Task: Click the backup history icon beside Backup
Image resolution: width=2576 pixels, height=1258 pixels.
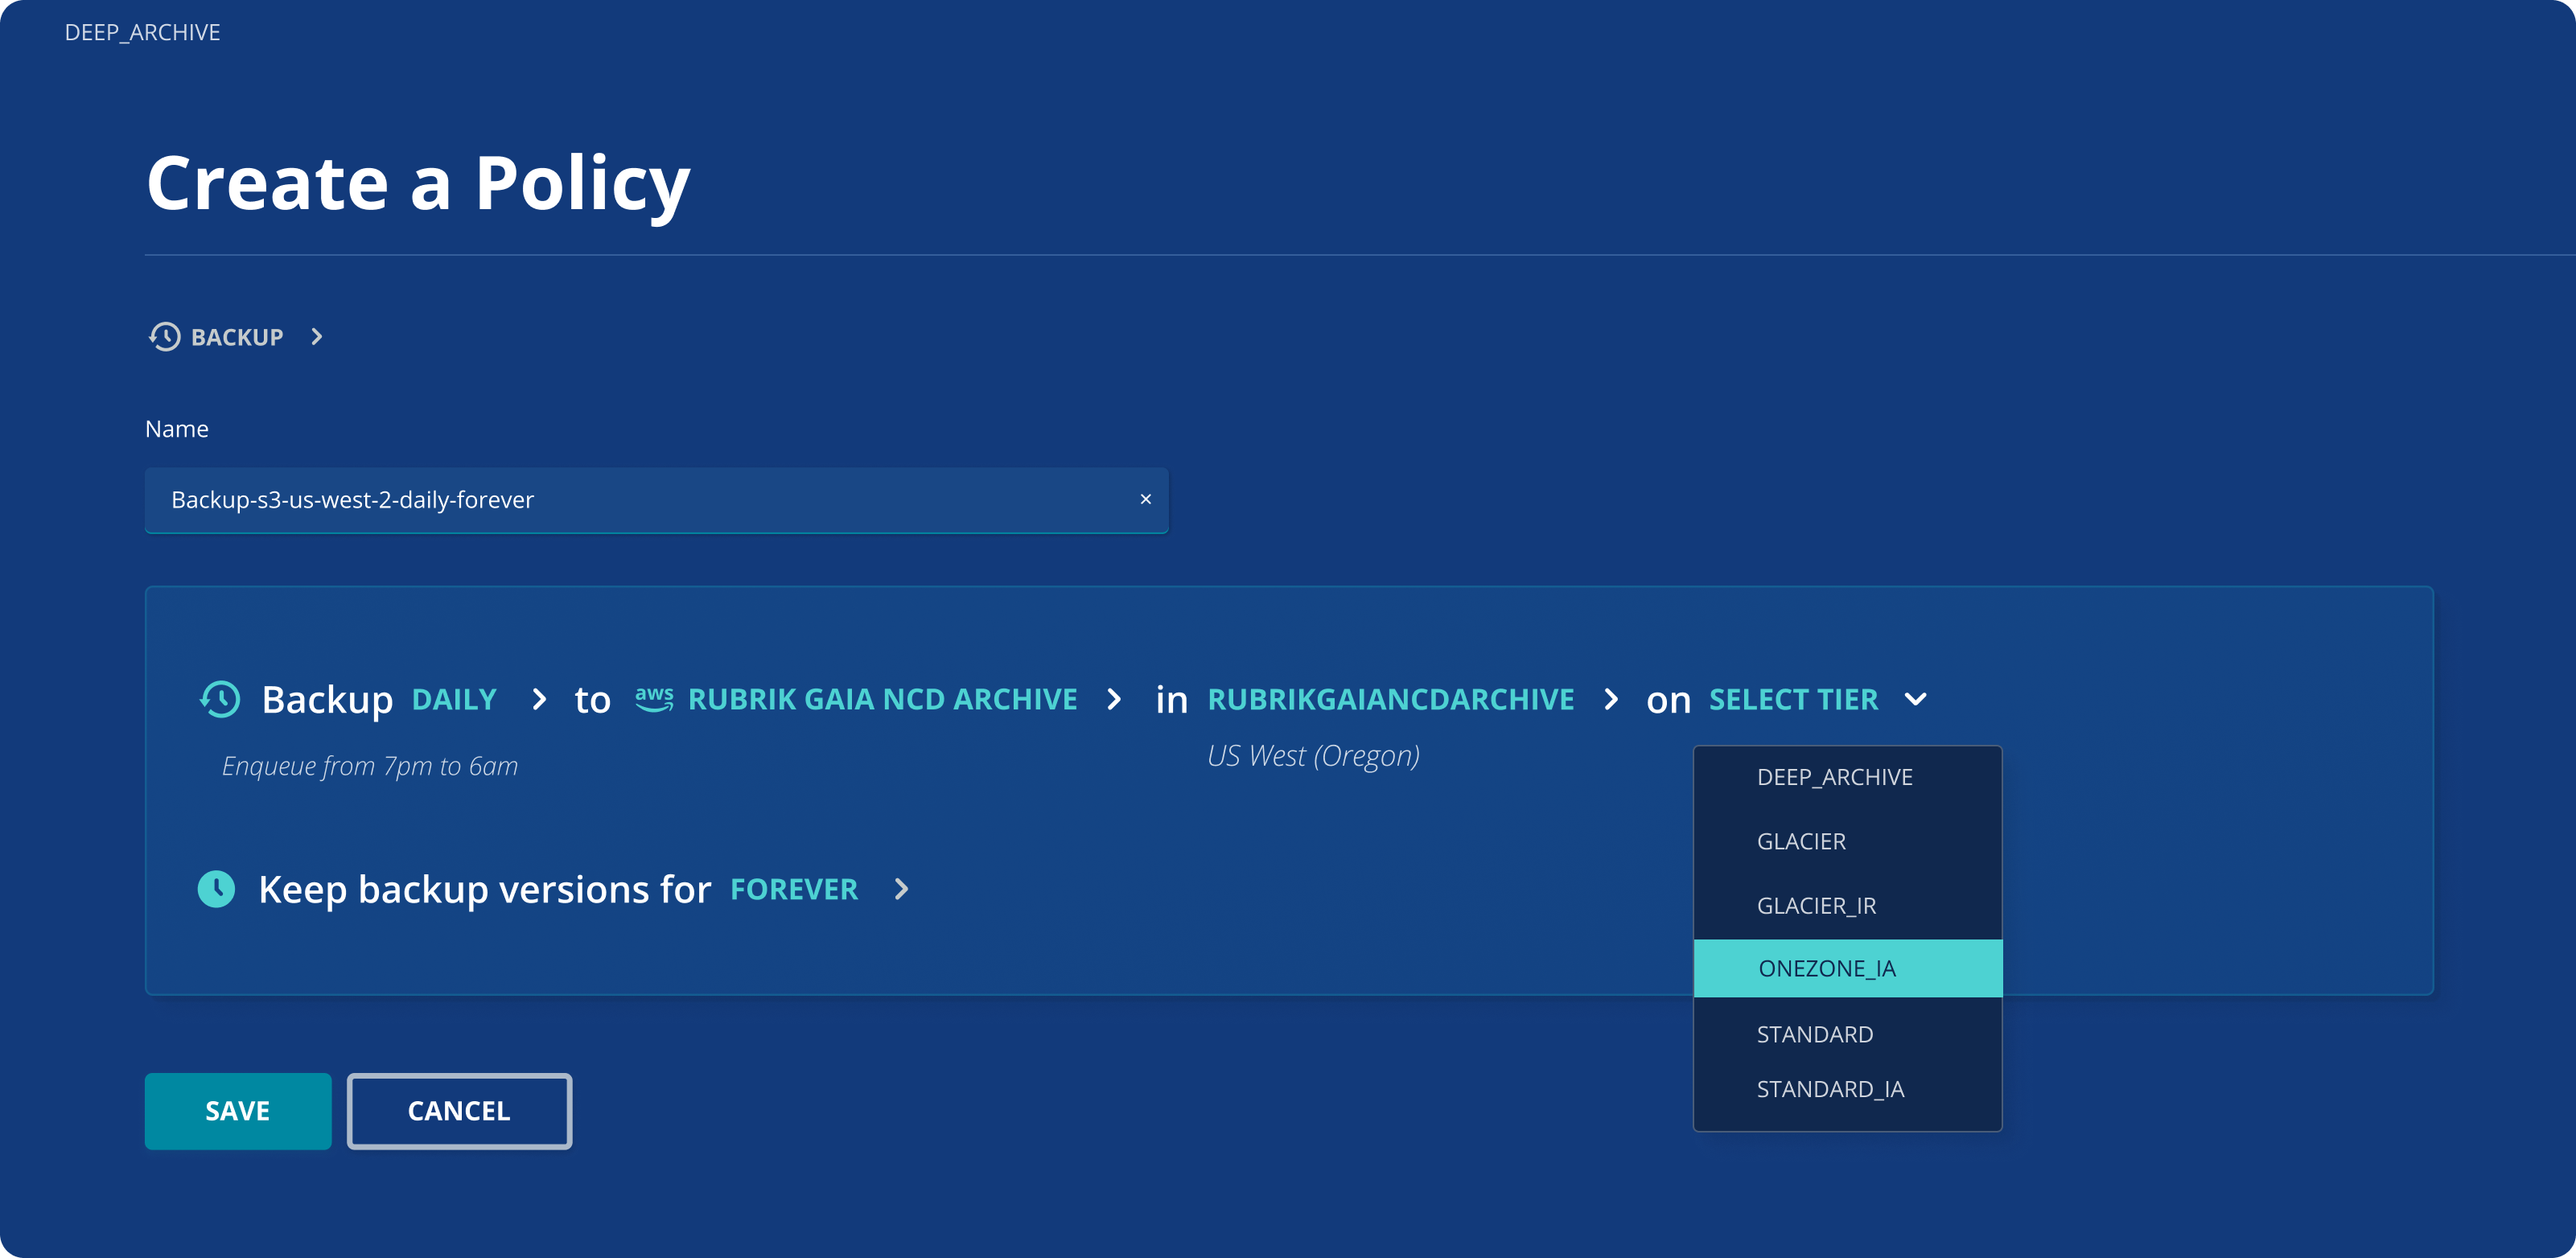Action: [220, 699]
